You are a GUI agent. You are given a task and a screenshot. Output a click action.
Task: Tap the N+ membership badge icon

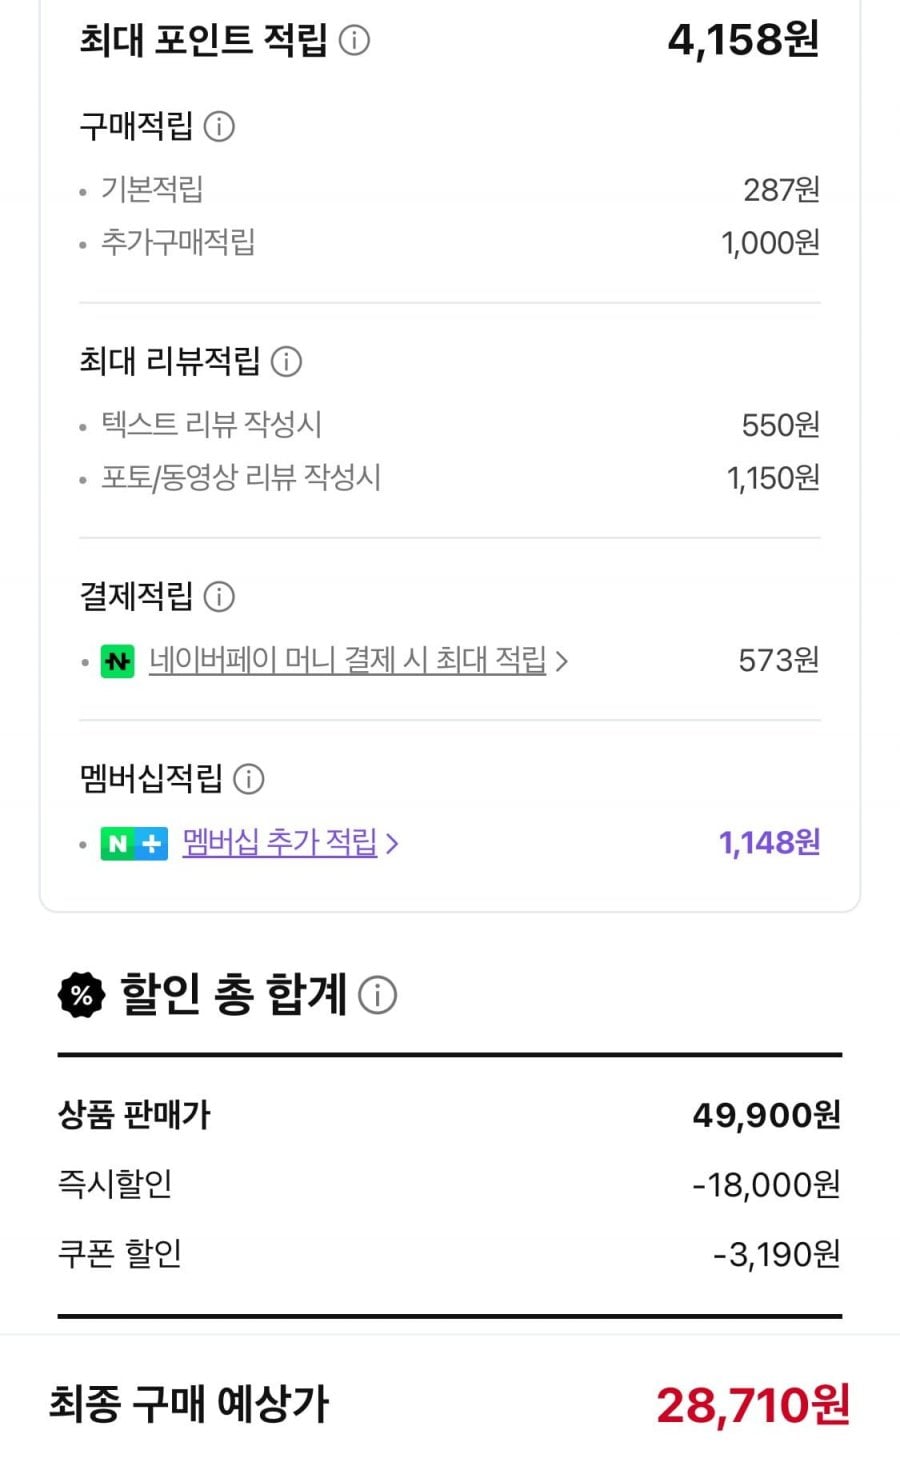click(x=134, y=844)
